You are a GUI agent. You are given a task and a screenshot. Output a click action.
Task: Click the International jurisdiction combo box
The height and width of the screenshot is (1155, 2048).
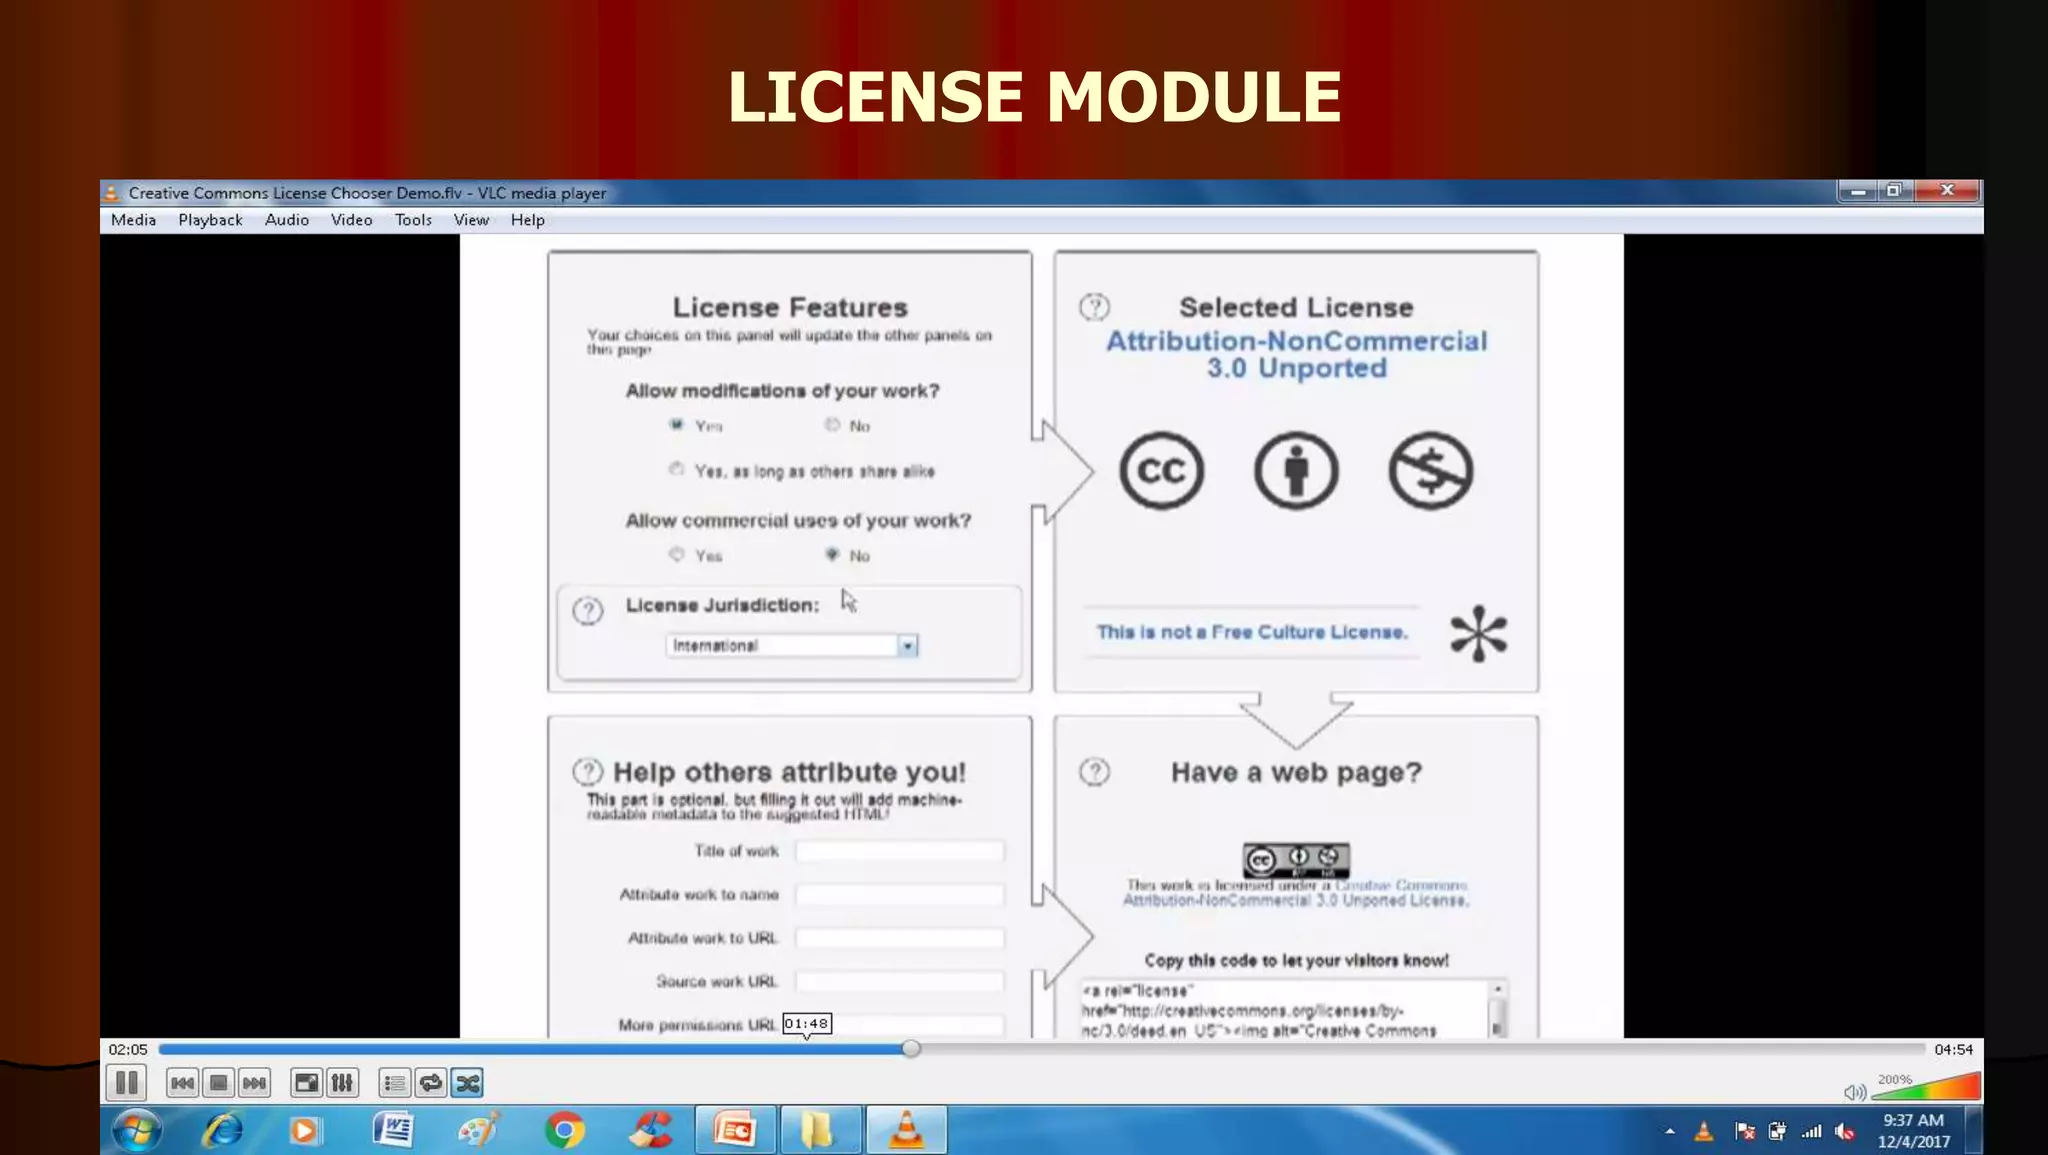click(791, 646)
